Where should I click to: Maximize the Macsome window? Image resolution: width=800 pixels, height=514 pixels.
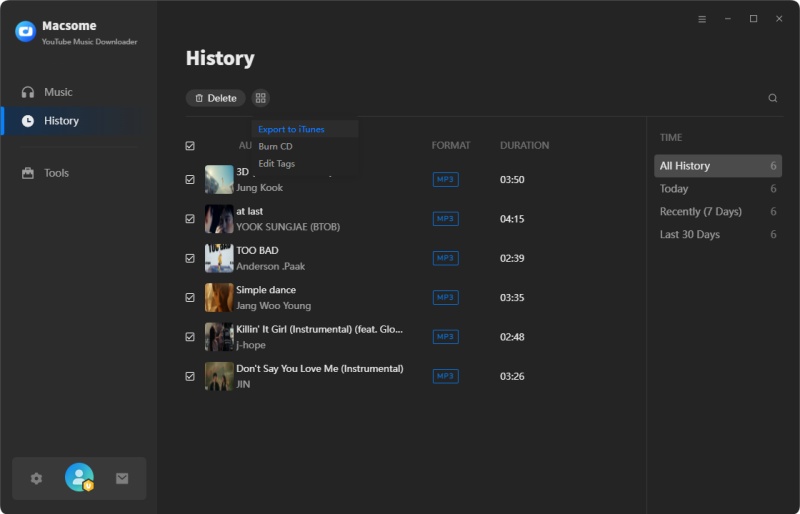[x=753, y=19]
